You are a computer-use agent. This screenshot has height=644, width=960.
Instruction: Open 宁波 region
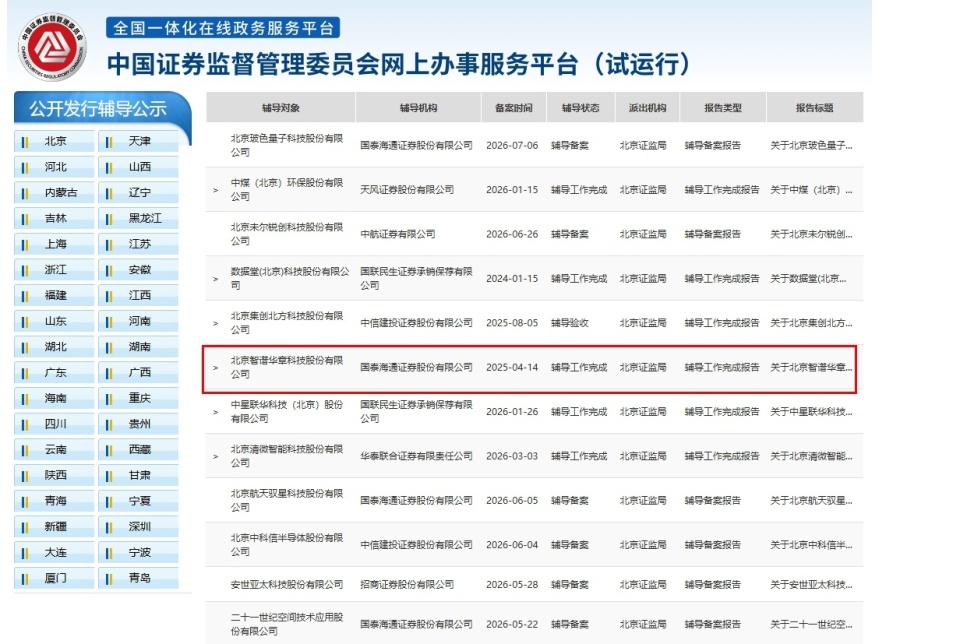coord(138,553)
